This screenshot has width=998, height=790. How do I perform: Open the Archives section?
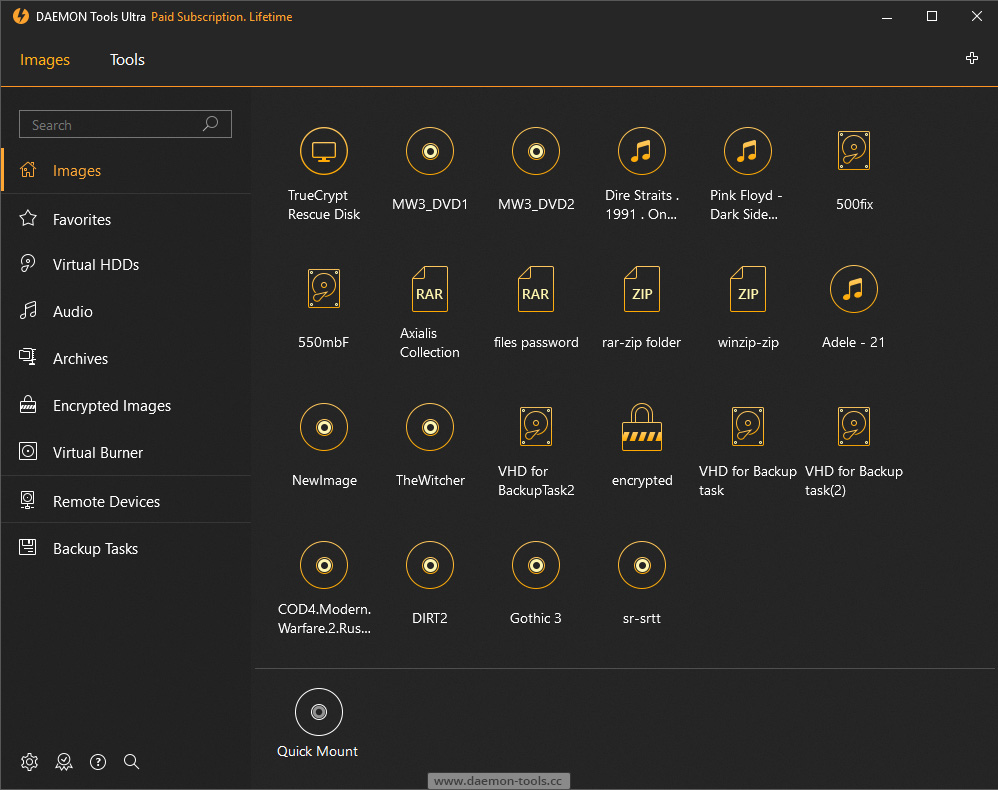80,358
